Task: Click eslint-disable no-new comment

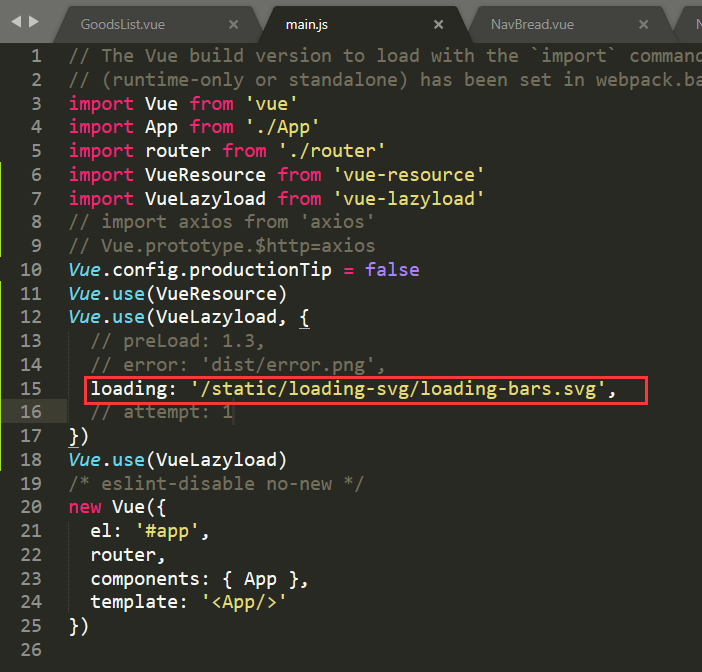Action: [216, 484]
